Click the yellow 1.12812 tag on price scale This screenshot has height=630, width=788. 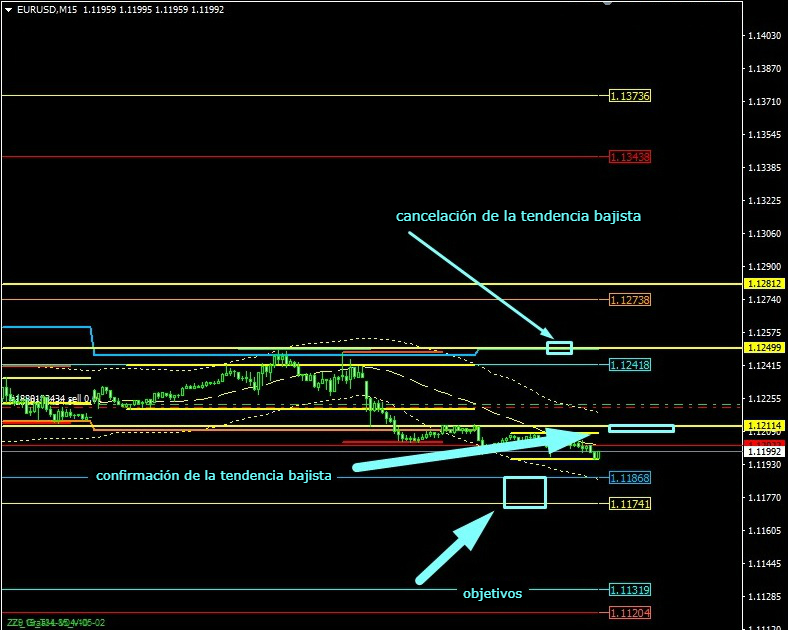[x=765, y=284]
